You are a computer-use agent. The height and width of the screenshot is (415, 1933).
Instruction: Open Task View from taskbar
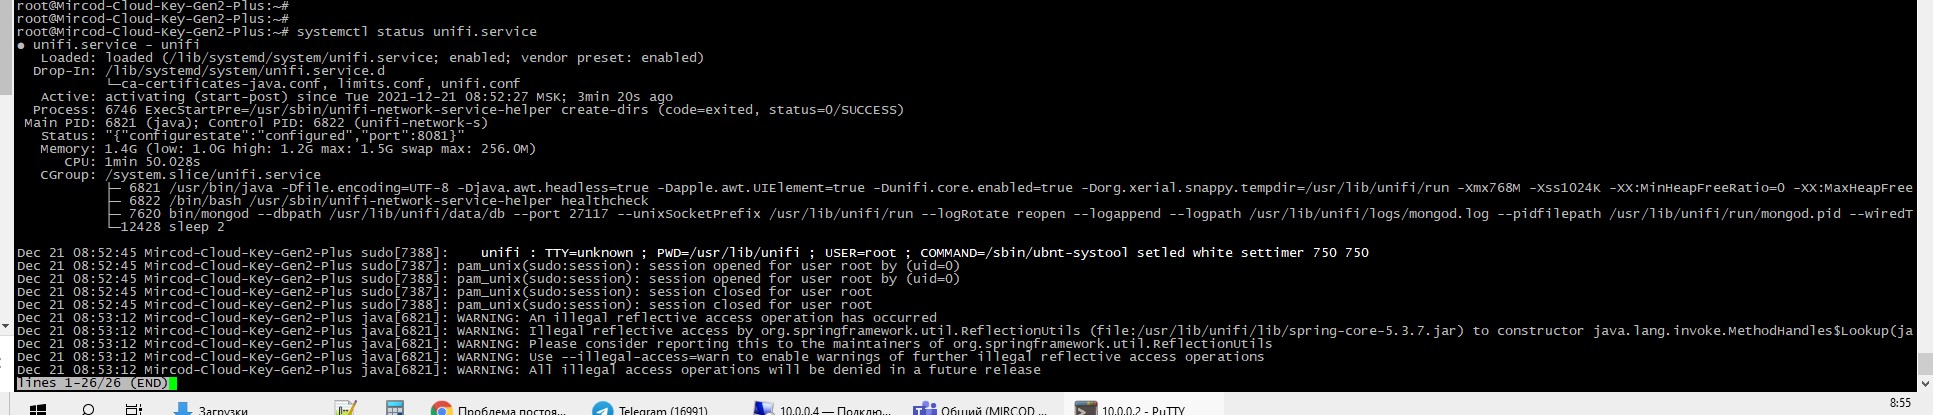tap(134, 408)
